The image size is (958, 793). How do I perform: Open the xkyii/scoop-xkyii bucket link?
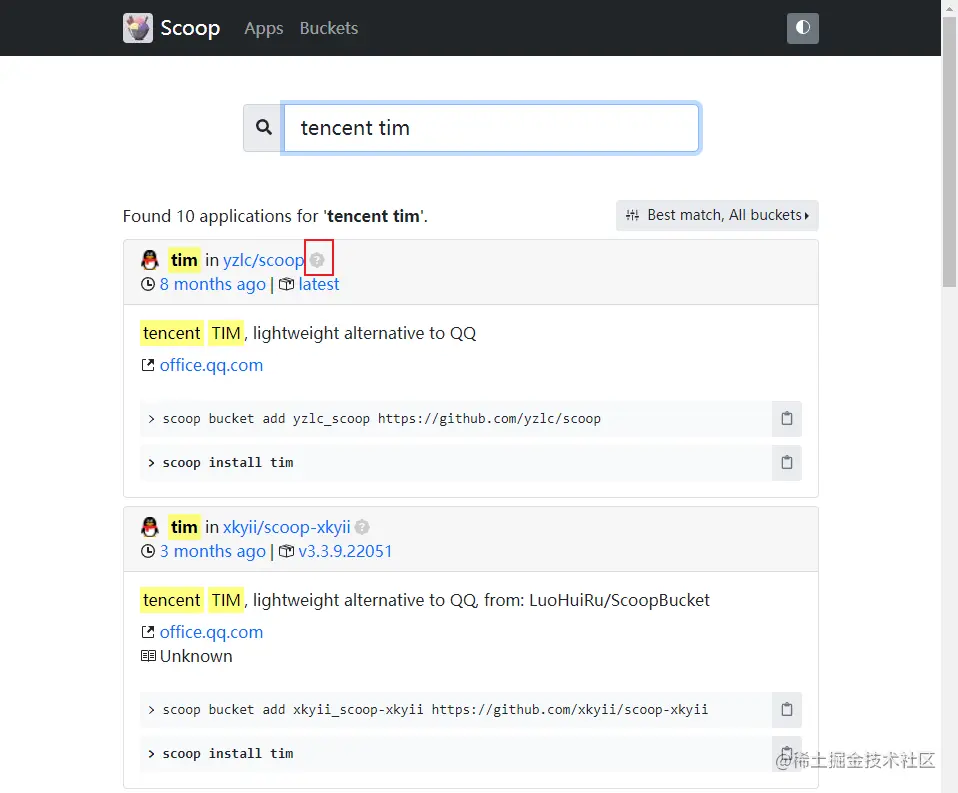[287, 527]
